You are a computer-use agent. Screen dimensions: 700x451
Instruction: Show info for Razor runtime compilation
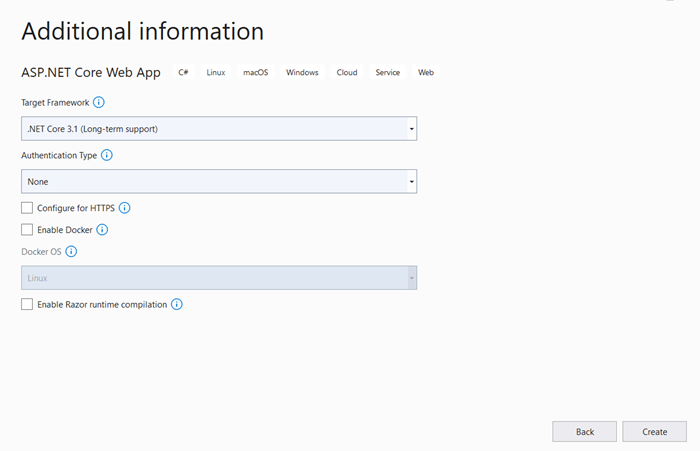177,304
